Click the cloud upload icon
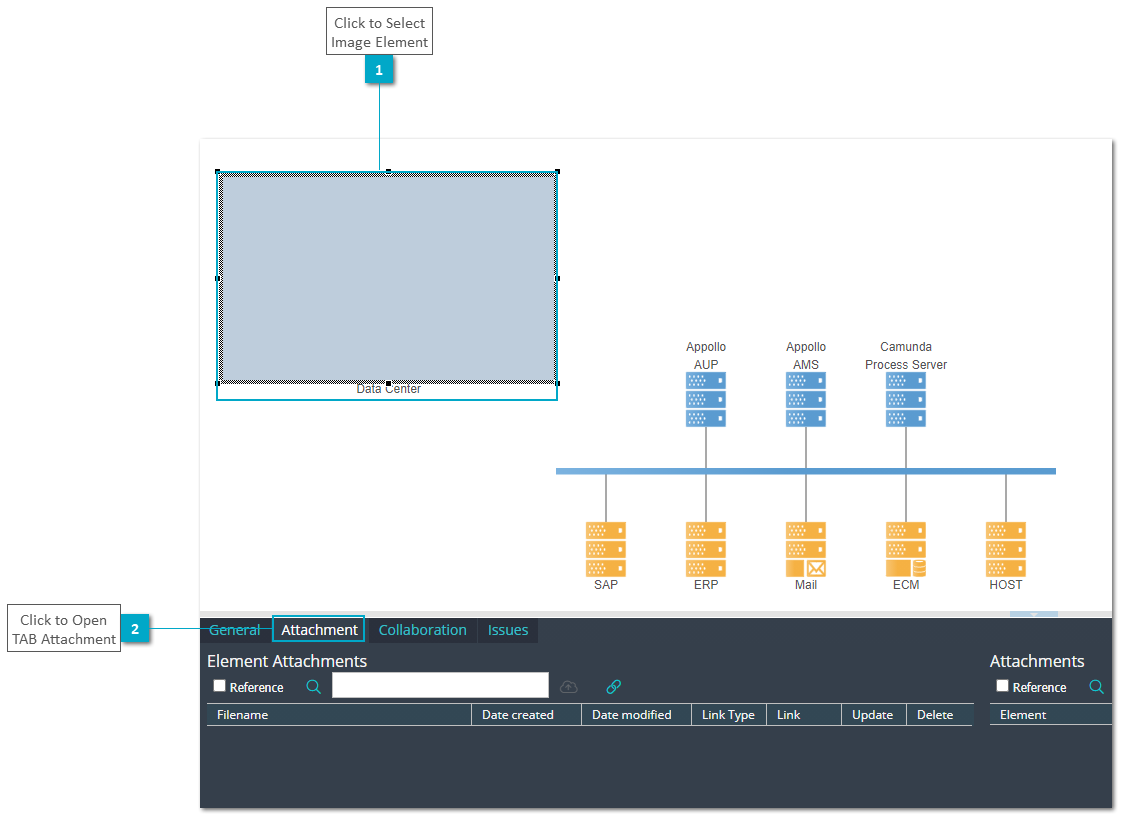Viewport: 1121px width, 817px height. [x=568, y=687]
